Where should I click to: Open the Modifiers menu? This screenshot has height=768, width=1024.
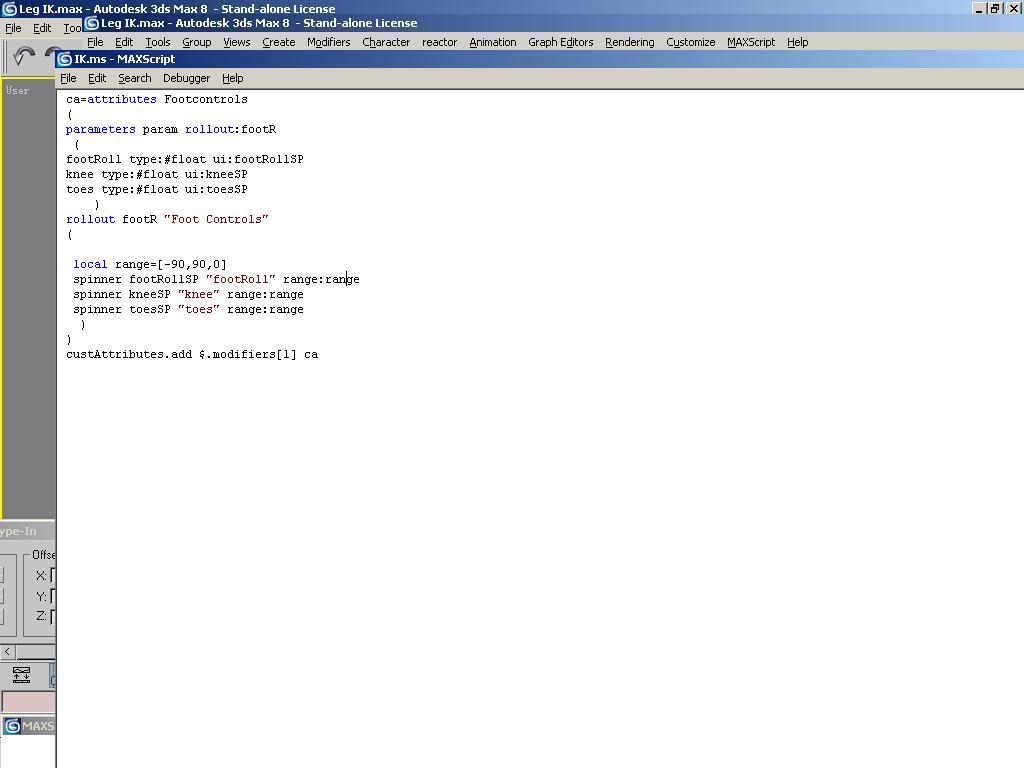pyautogui.click(x=328, y=42)
